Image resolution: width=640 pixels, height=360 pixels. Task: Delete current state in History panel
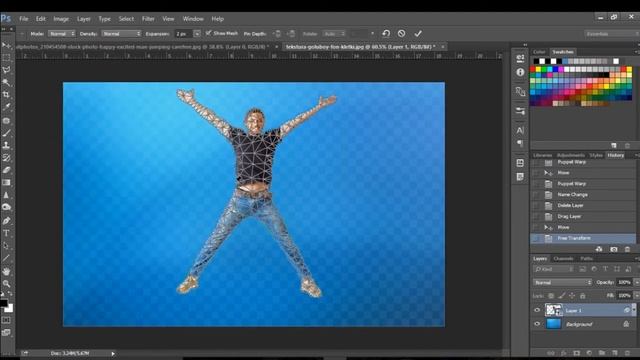(627, 249)
